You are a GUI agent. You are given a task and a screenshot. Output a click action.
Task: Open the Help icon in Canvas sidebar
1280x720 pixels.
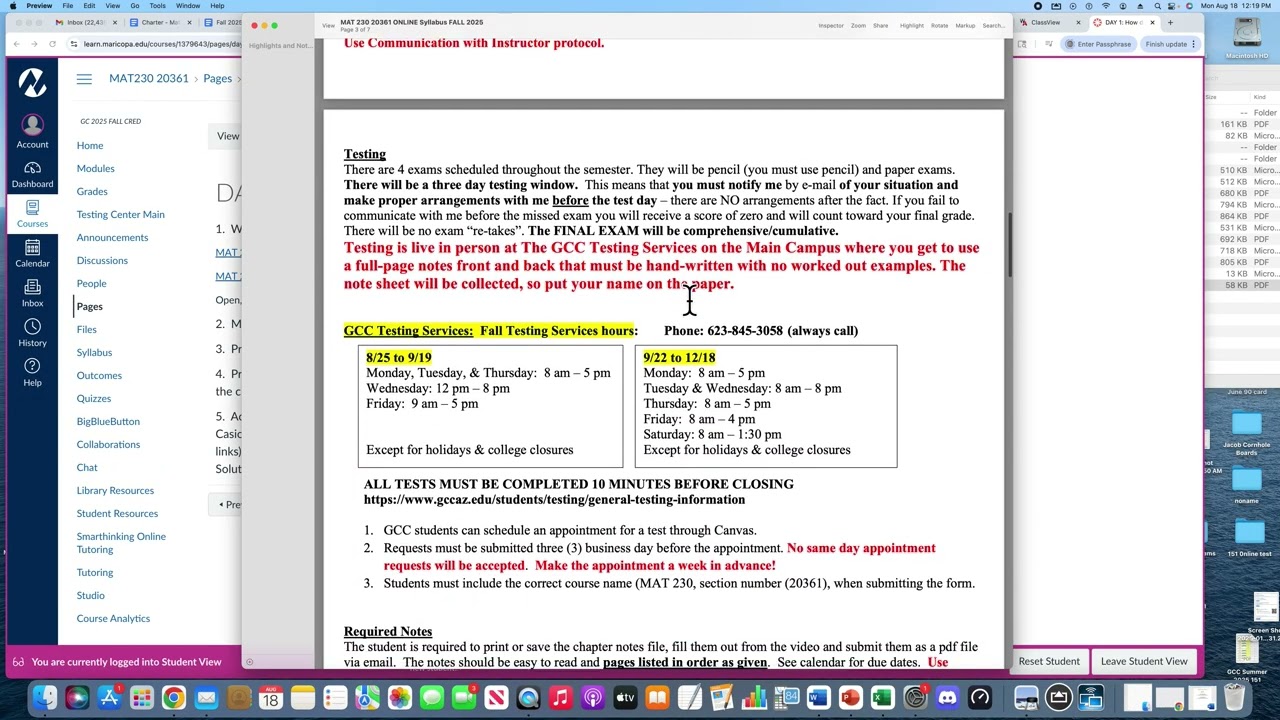tap(32, 372)
